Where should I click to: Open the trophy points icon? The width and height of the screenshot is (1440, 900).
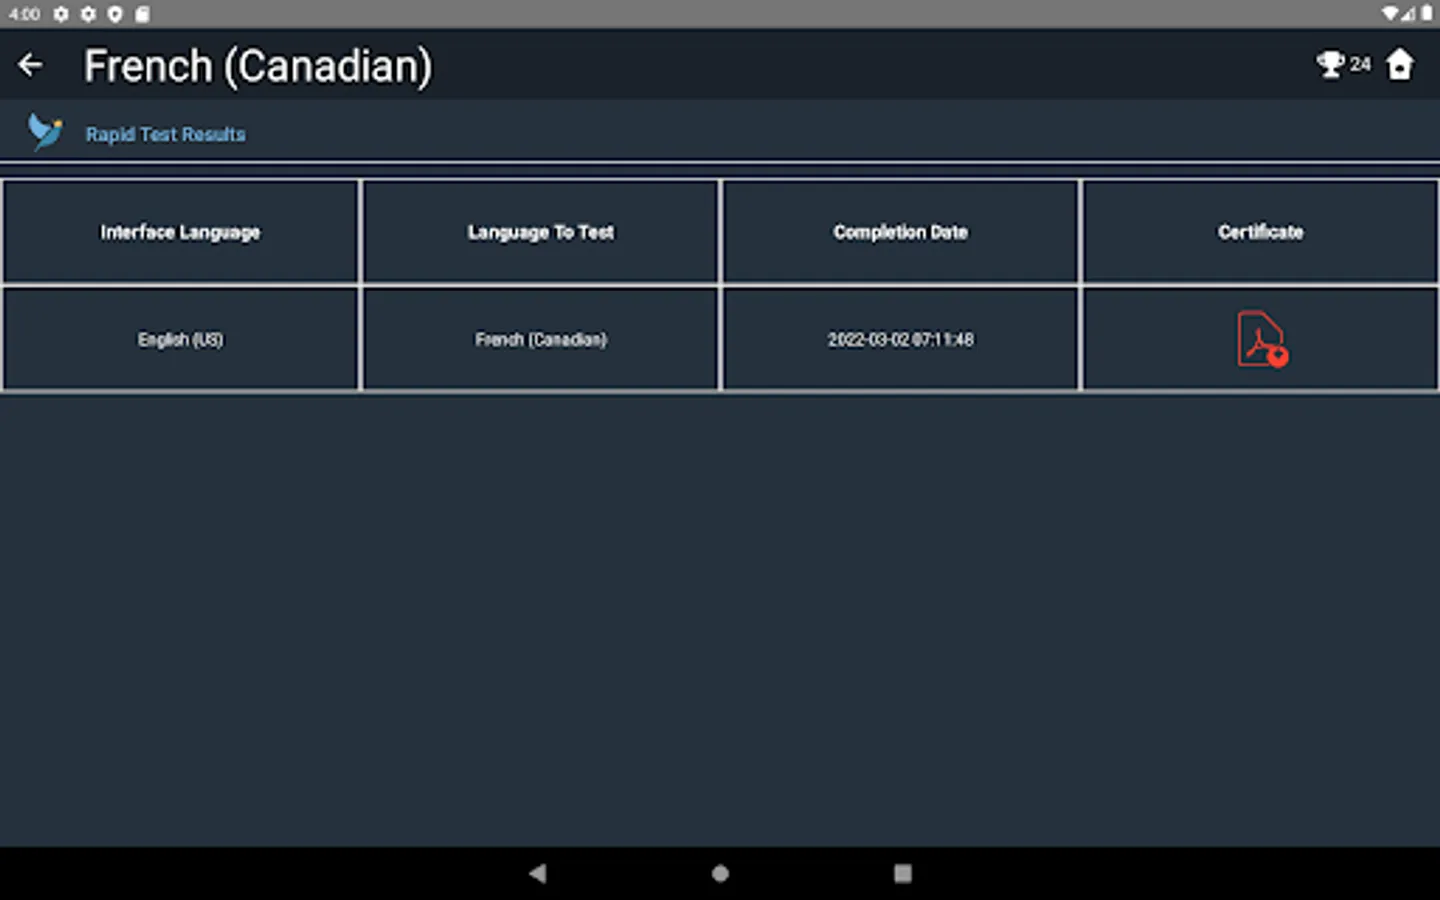1330,65
